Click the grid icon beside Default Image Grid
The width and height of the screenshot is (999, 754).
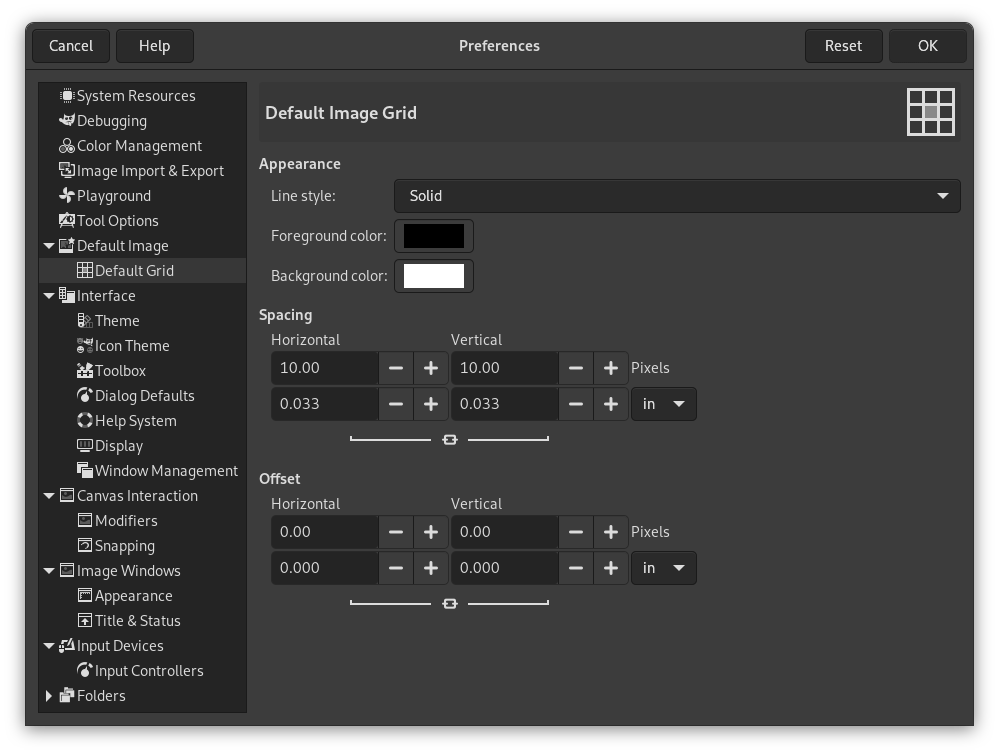[930, 112]
